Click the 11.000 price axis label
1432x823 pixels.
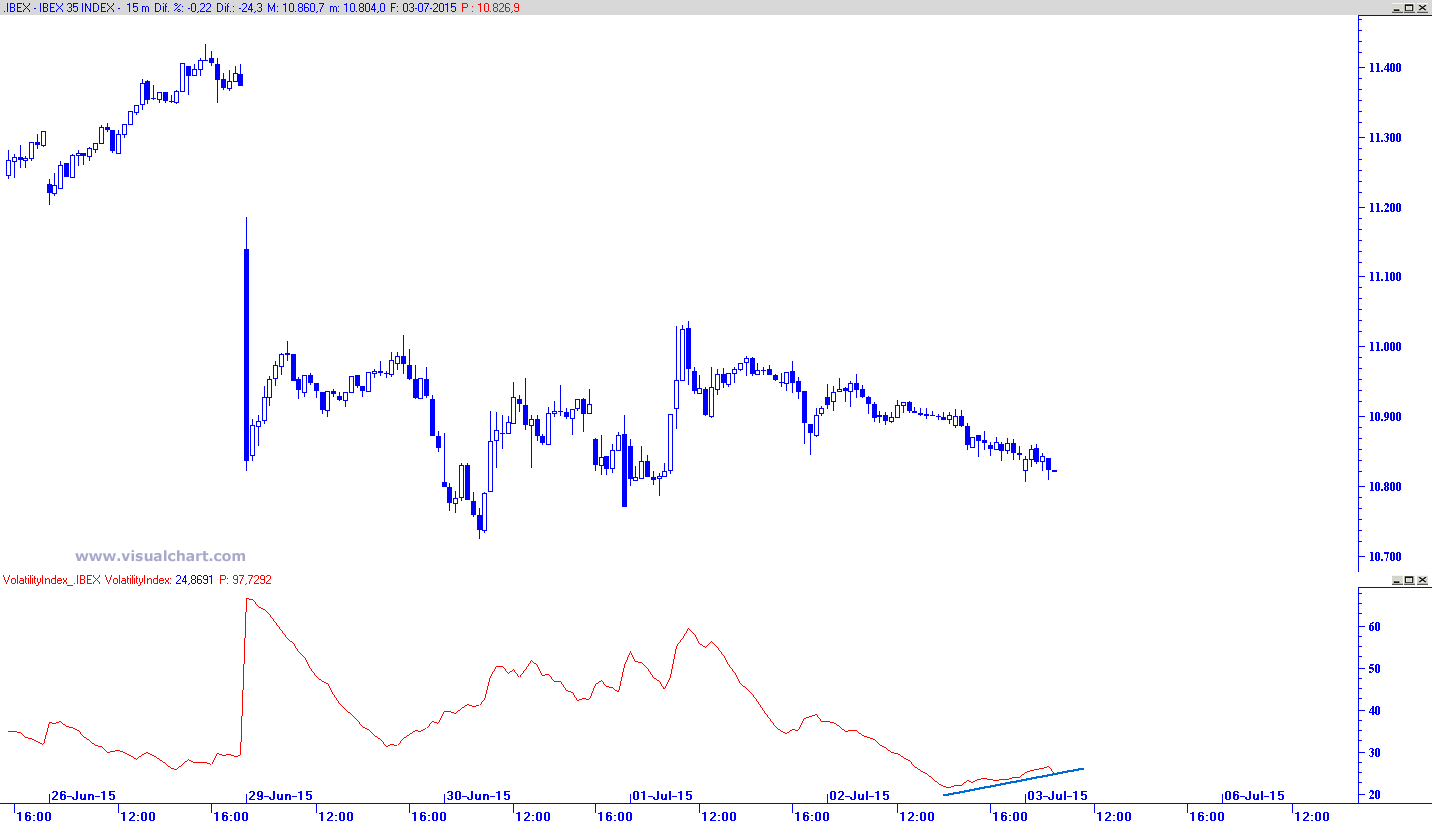click(1386, 347)
